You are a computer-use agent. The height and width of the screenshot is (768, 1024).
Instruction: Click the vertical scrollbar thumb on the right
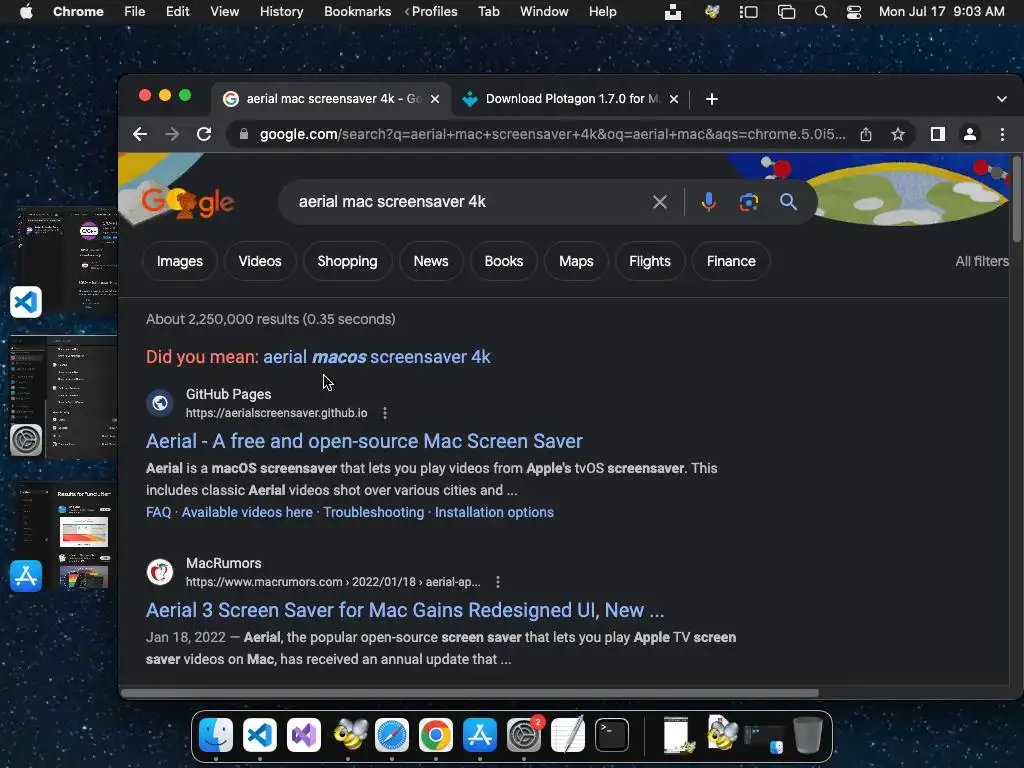[x=1017, y=199]
